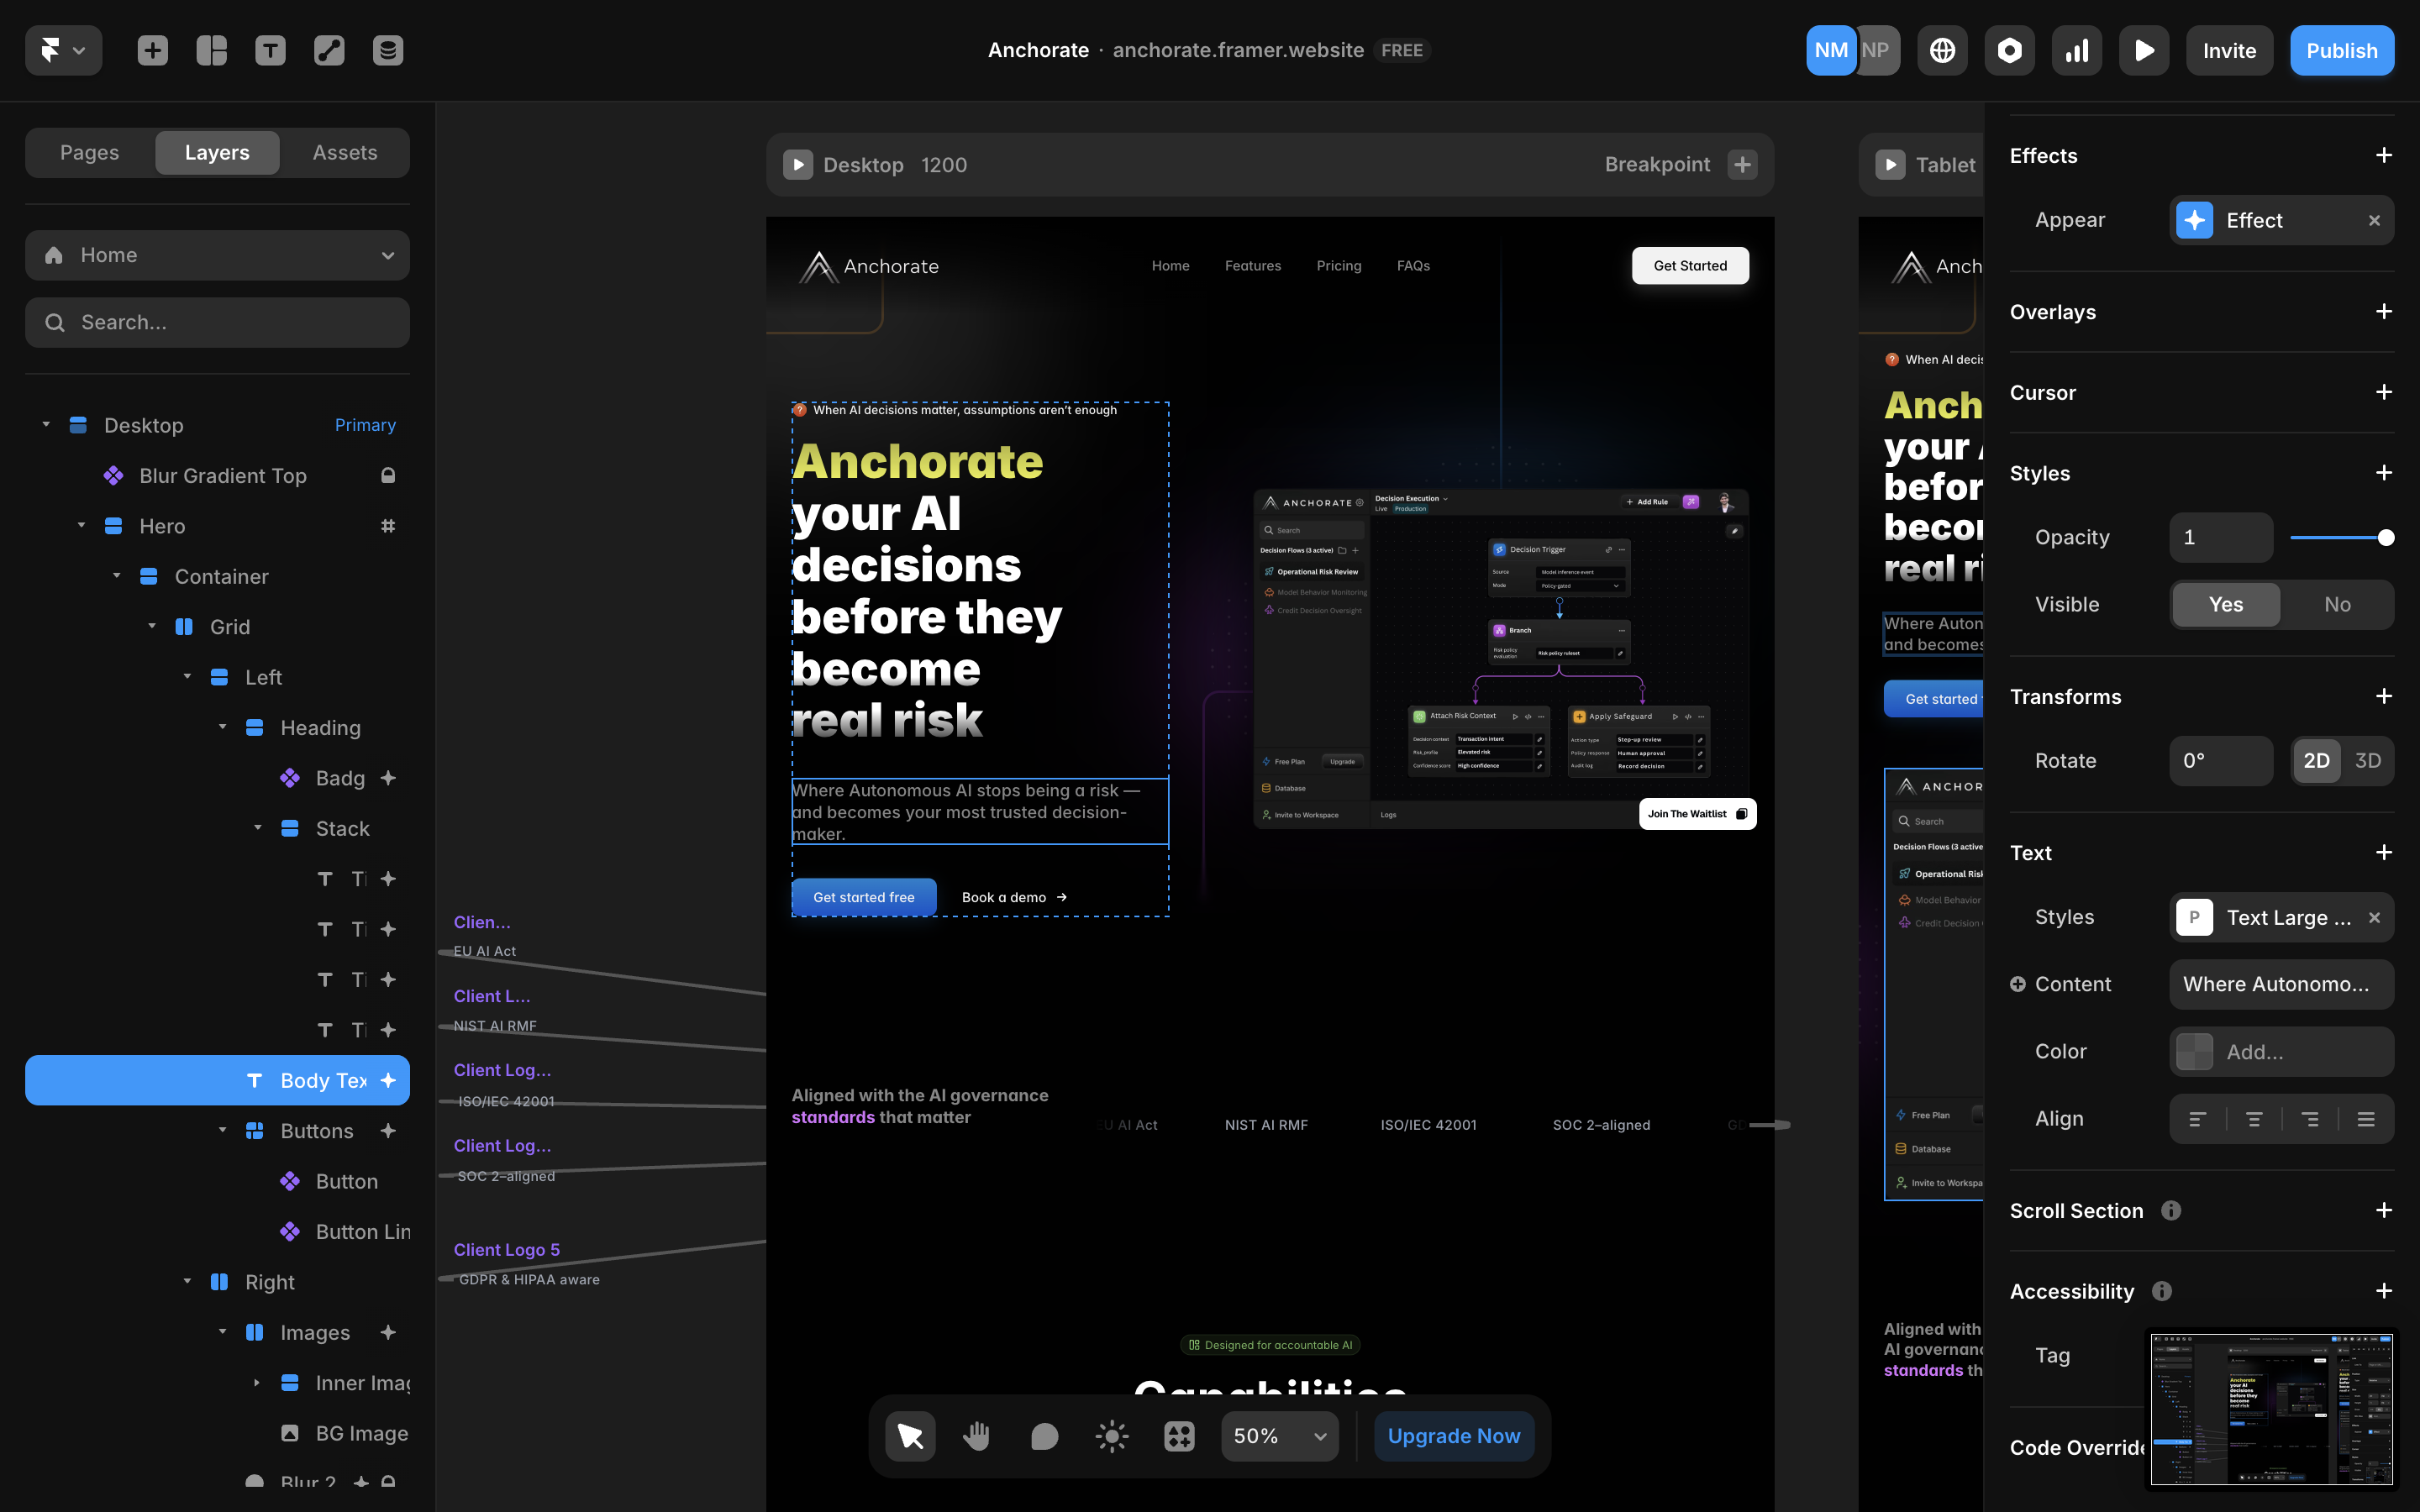This screenshot has height=1512, width=2420.
Task: Open the CMS database icon
Action: (x=388, y=50)
